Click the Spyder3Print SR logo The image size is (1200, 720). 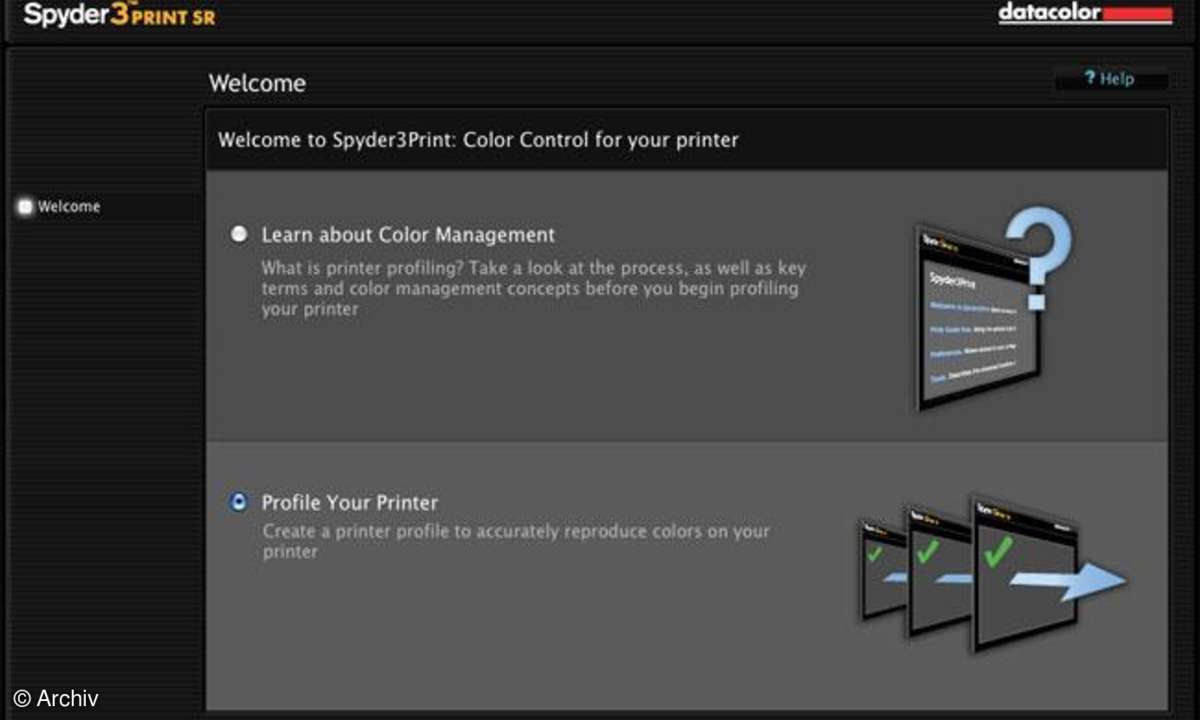coord(120,14)
